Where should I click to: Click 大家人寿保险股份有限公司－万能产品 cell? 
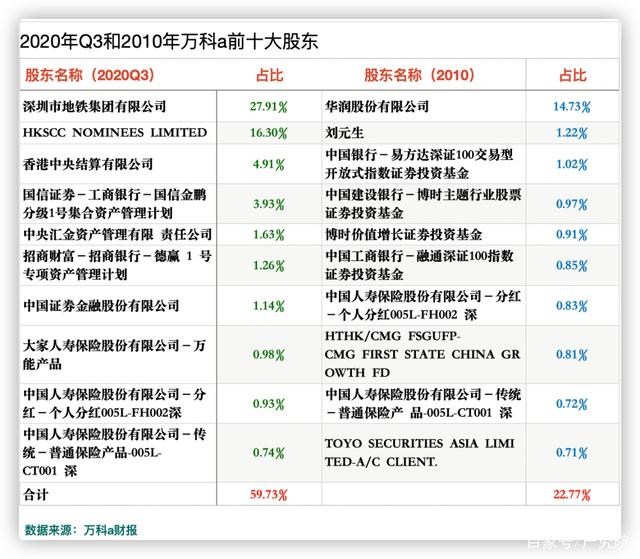click(114, 354)
